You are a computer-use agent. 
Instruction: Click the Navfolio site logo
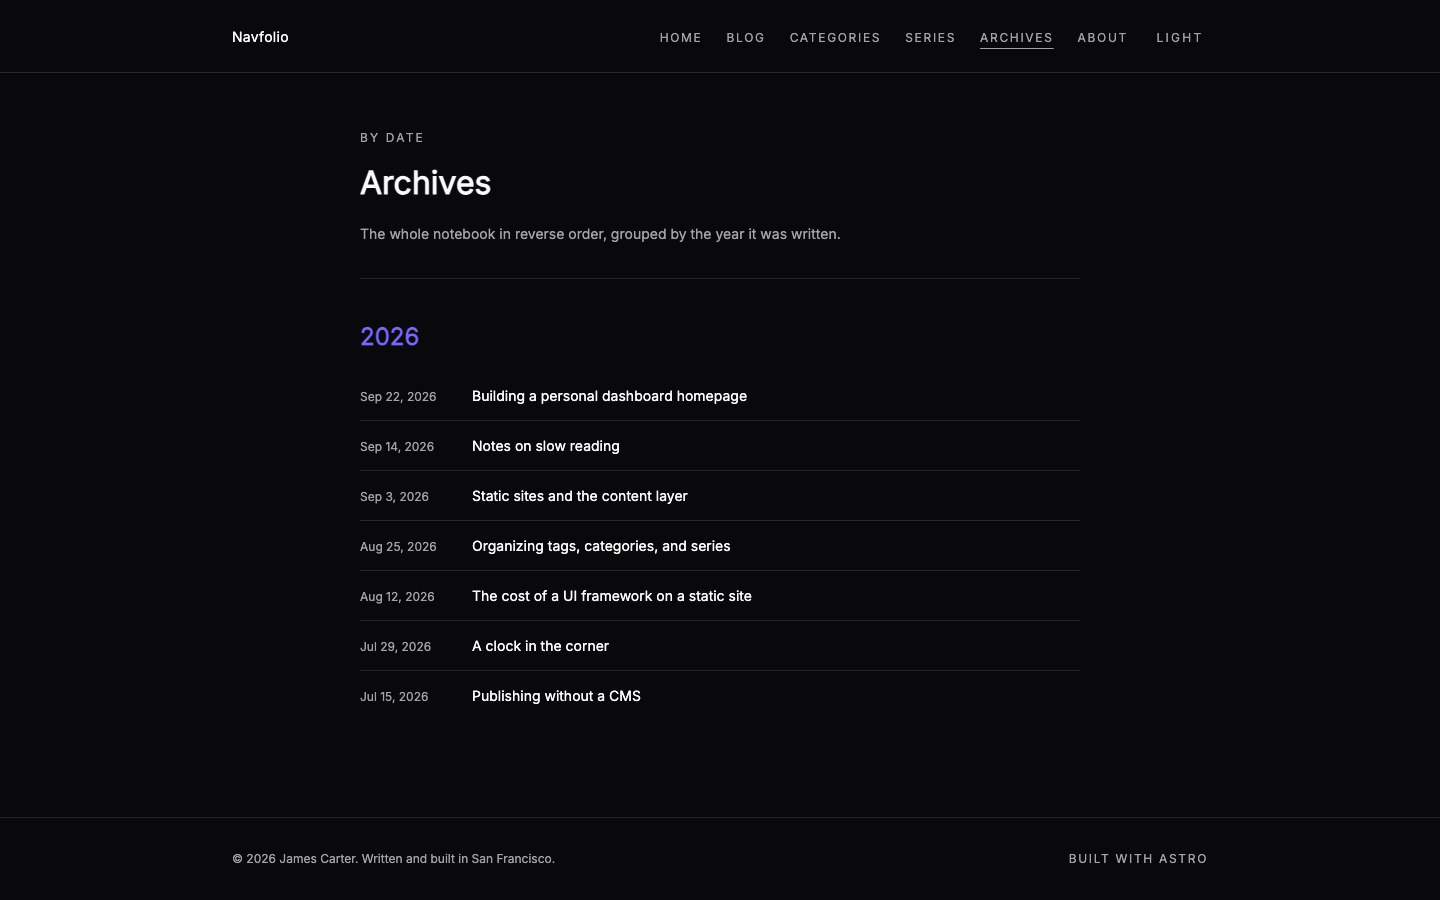point(260,37)
